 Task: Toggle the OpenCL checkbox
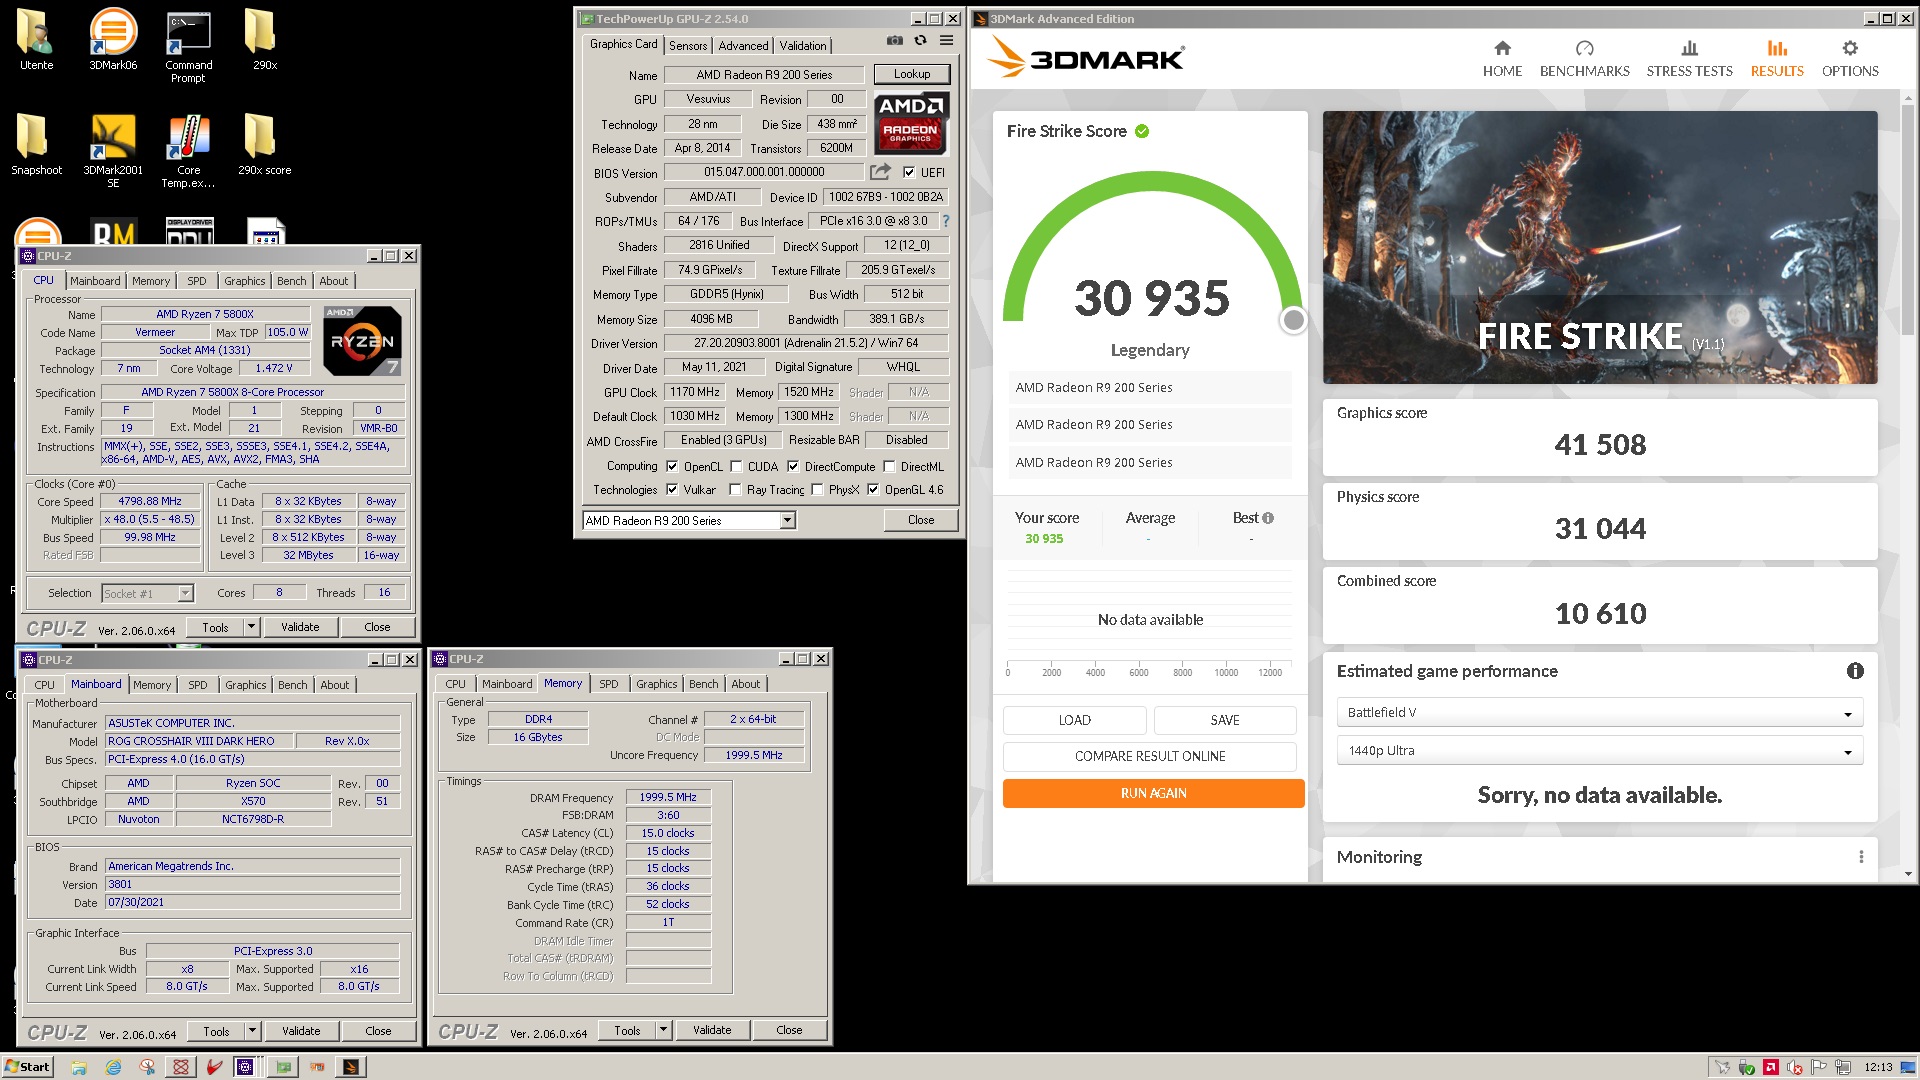tap(672, 466)
